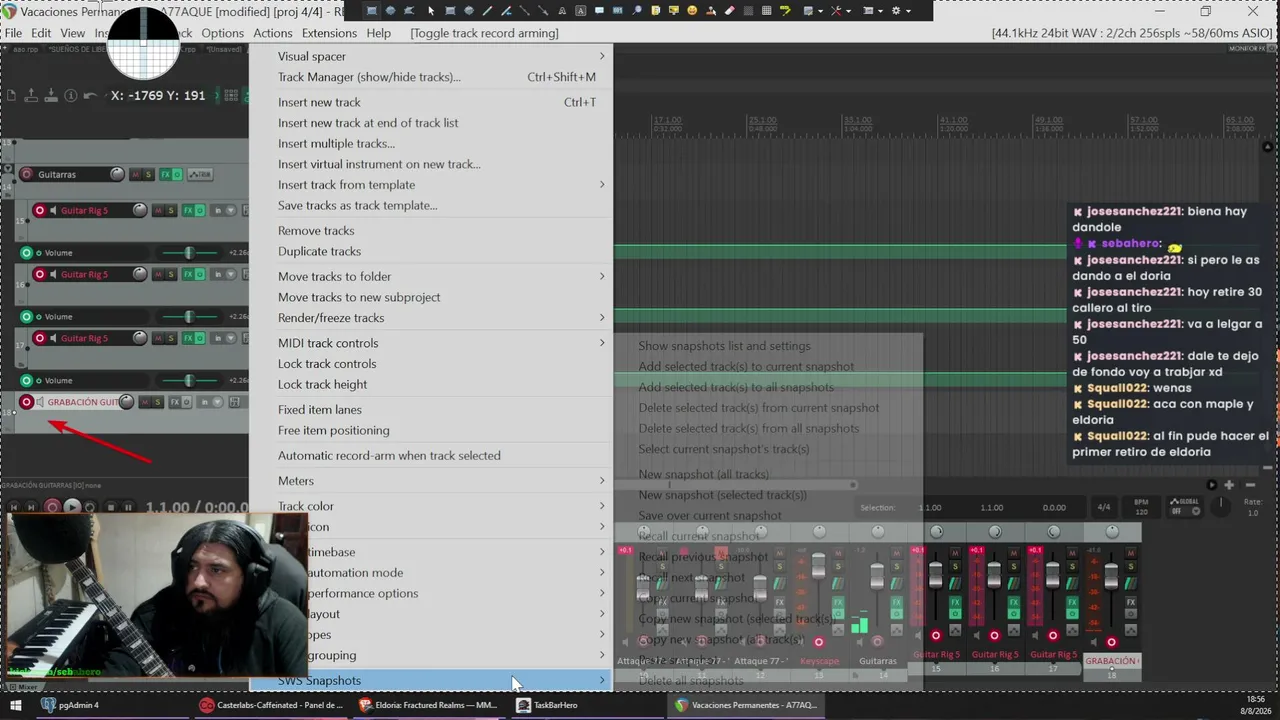Click the FX button on mixer strip 18

click(x=1131, y=602)
